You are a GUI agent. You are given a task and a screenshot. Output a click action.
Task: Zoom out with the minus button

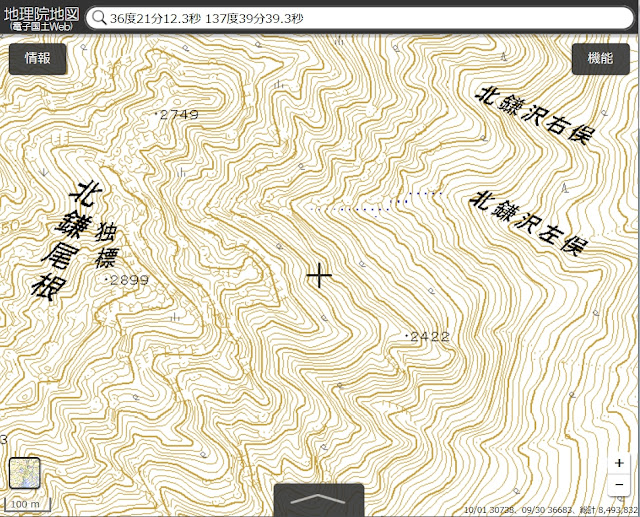pyautogui.click(x=619, y=484)
